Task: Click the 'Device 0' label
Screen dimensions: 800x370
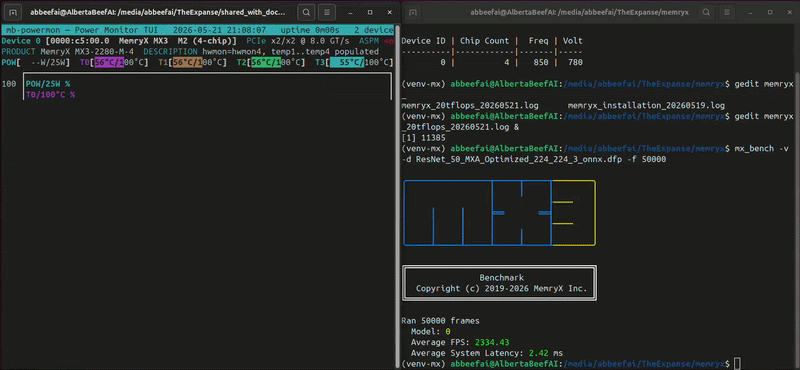Action: (21, 41)
